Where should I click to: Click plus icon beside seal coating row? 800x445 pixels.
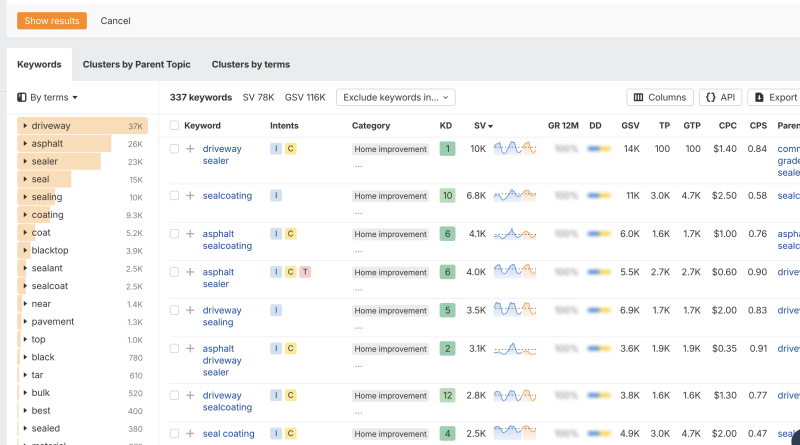click(x=190, y=434)
